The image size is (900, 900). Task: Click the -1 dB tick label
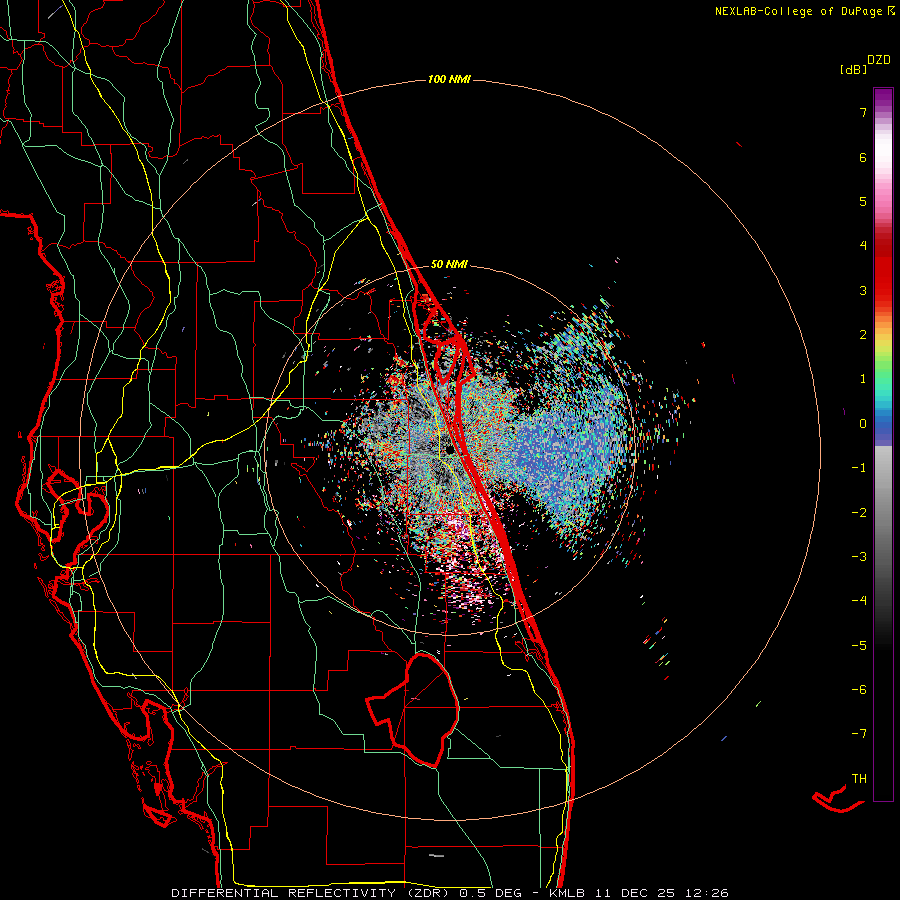[859, 468]
